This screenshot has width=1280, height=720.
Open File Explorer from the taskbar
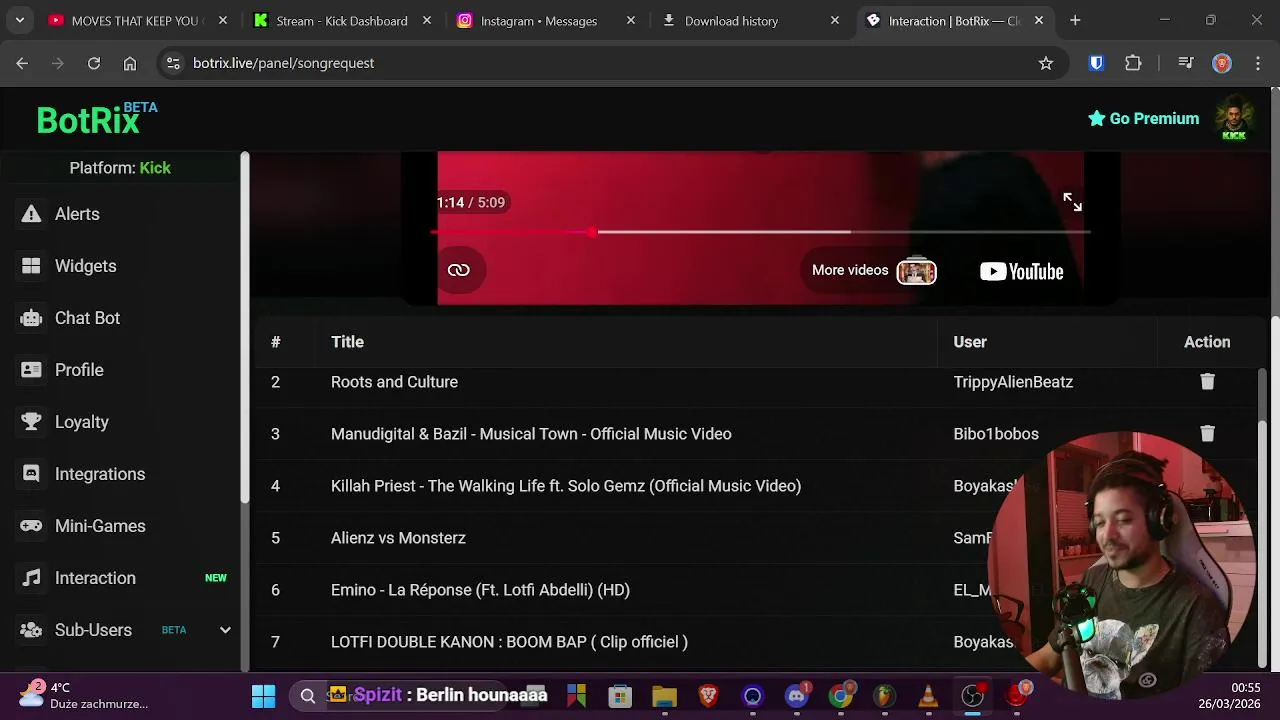click(664, 696)
